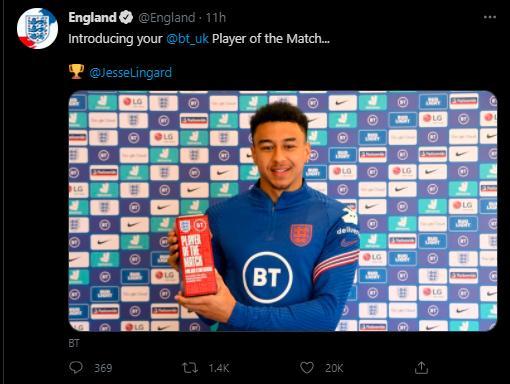Click the 369 replies count
This screenshot has width=510, height=384.
click(x=103, y=368)
